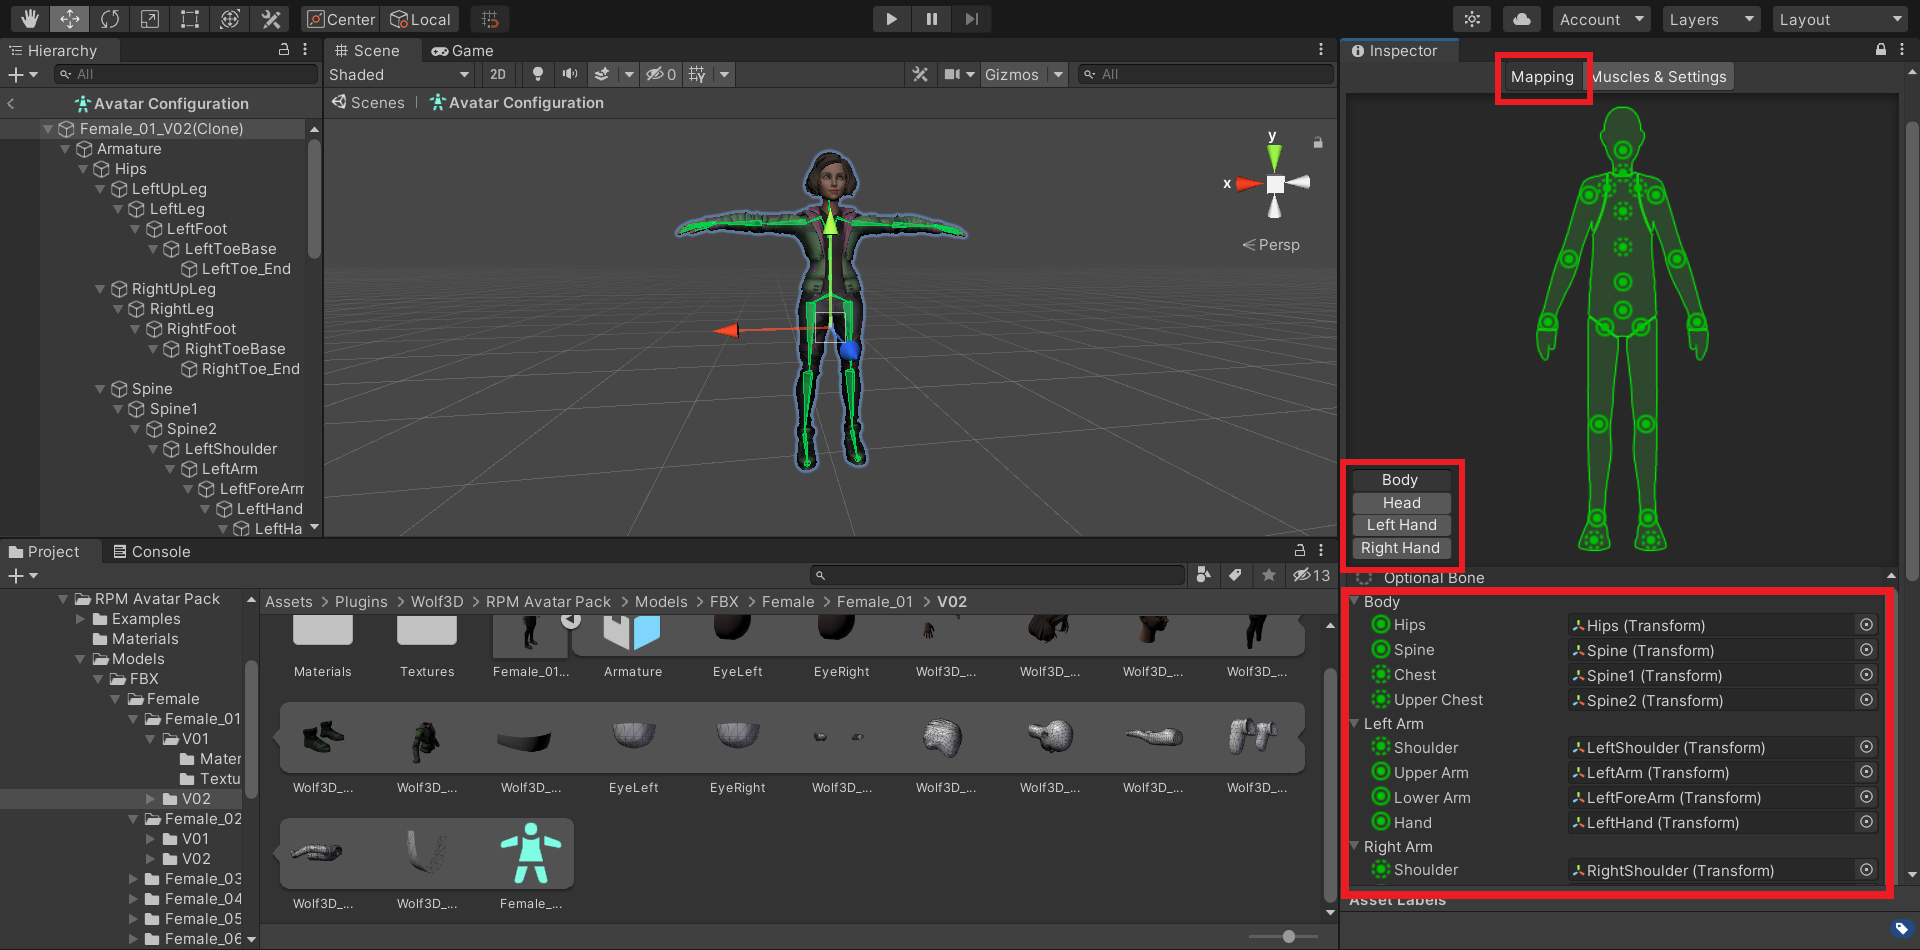Click the Step frame button
Screen dimensions: 1920x950
[971, 19]
